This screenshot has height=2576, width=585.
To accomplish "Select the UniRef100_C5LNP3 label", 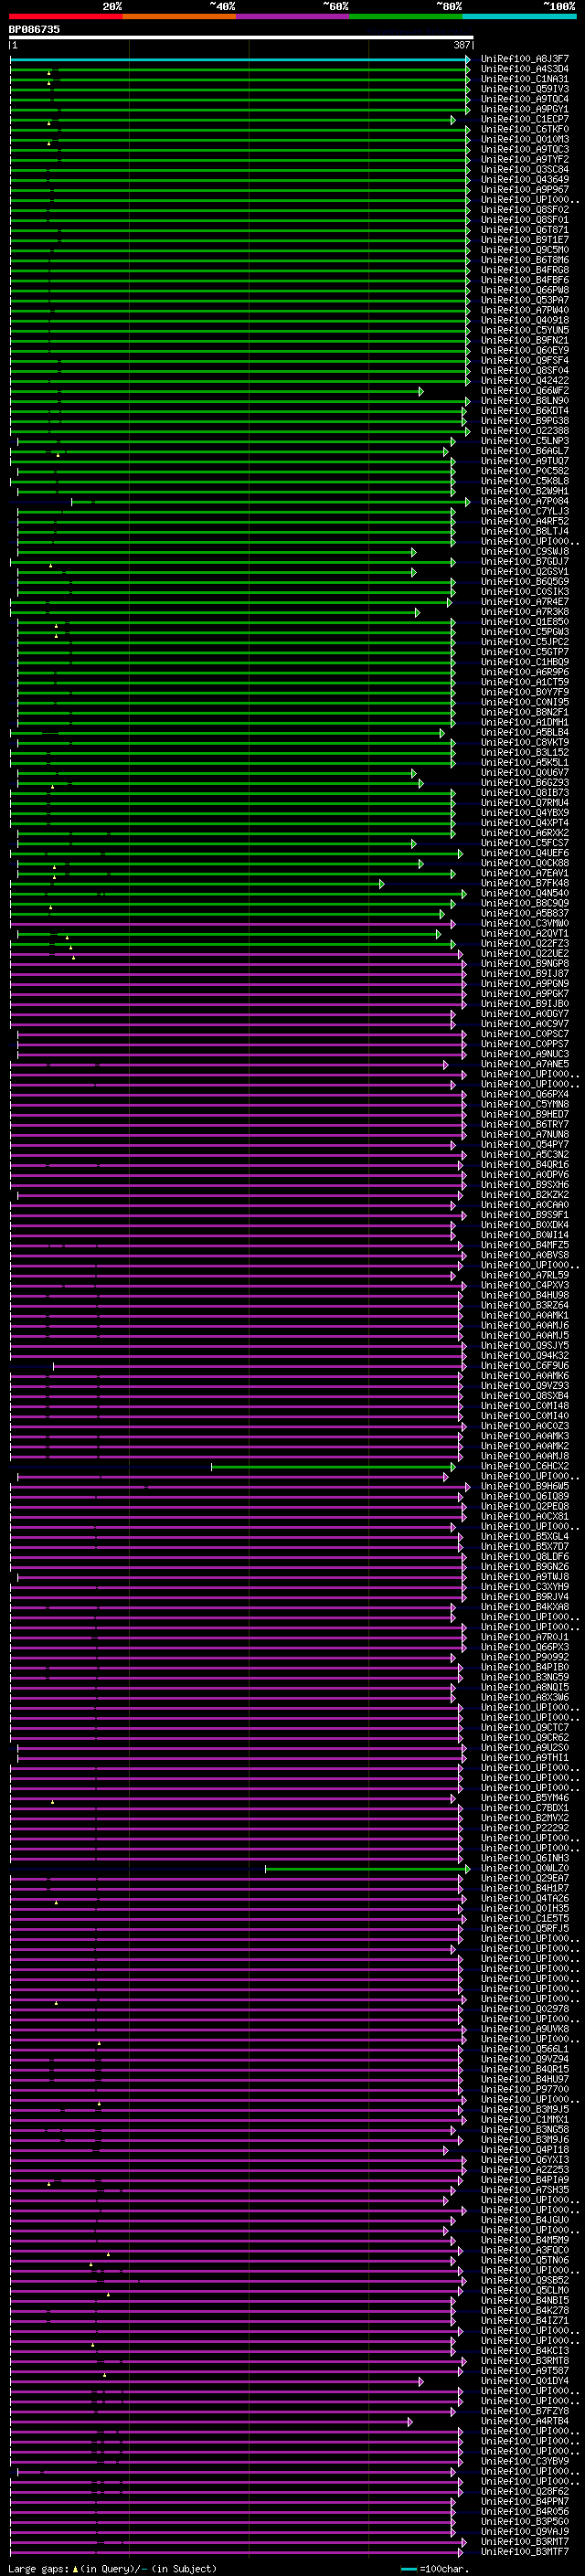I will coord(525,441).
